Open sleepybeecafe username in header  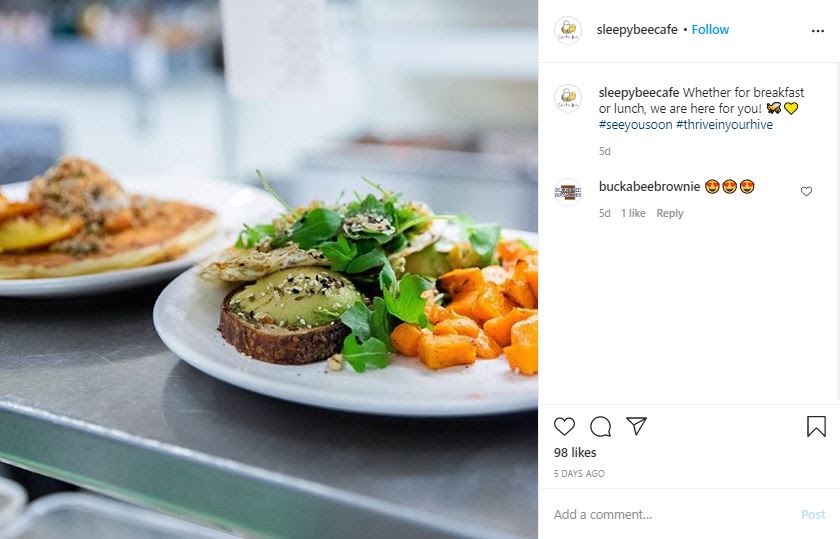pos(637,29)
